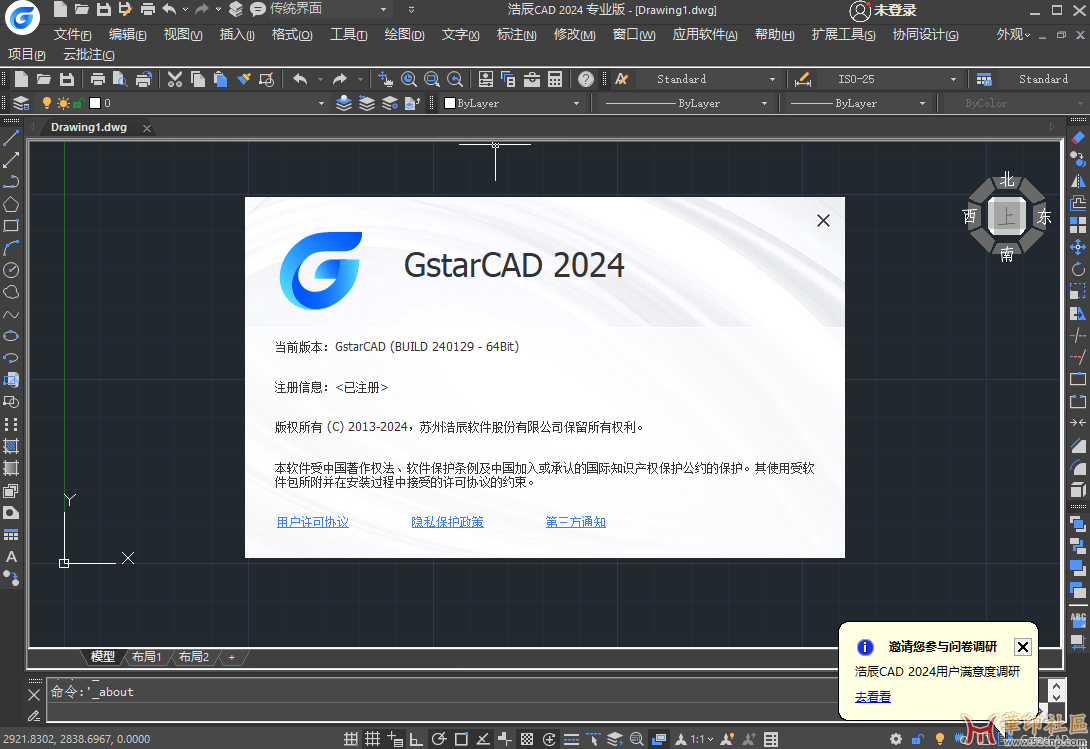Click the layer 0 white color swatch
The width and height of the screenshot is (1090, 749).
point(95,103)
